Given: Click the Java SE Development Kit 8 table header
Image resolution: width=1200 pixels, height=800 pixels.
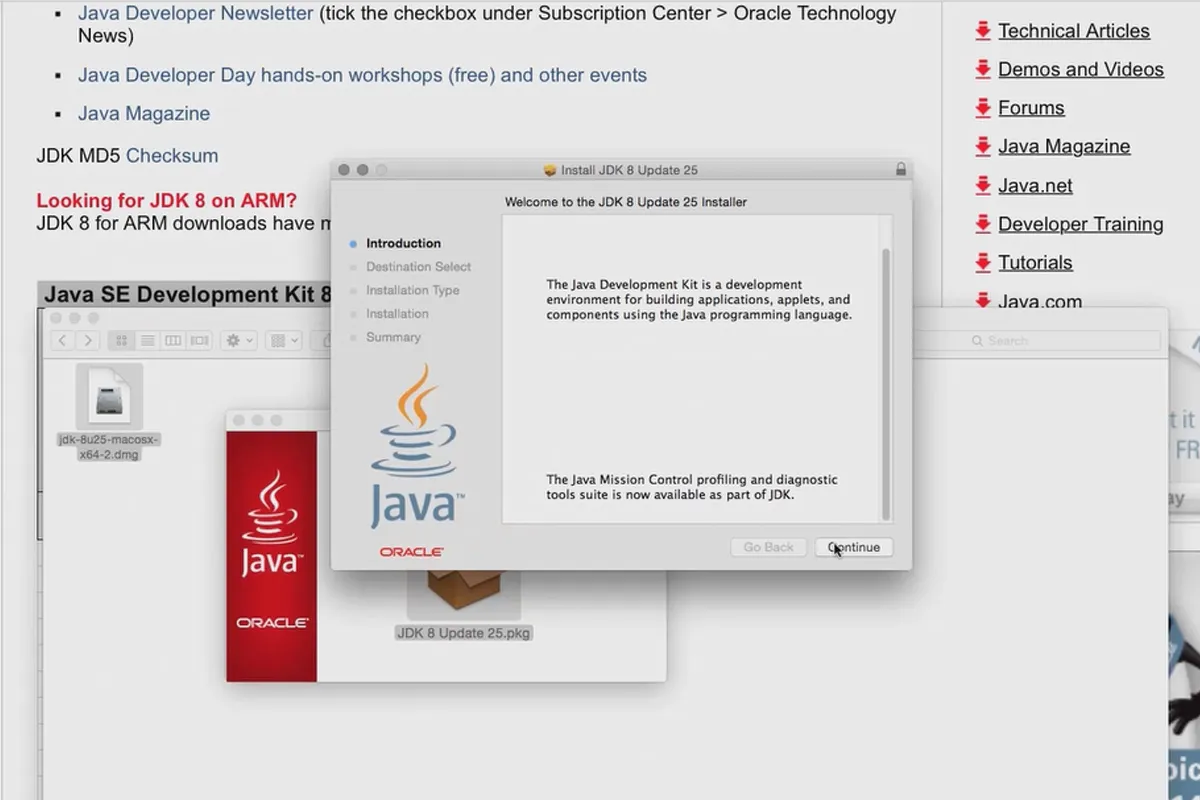Looking at the screenshot, I should tap(187, 295).
